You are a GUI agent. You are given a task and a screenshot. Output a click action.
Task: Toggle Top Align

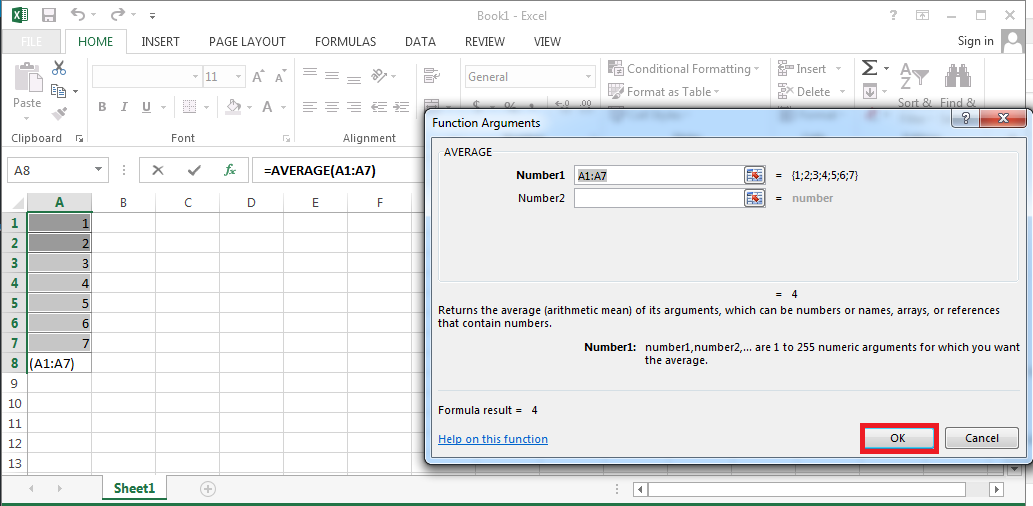point(310,75)
